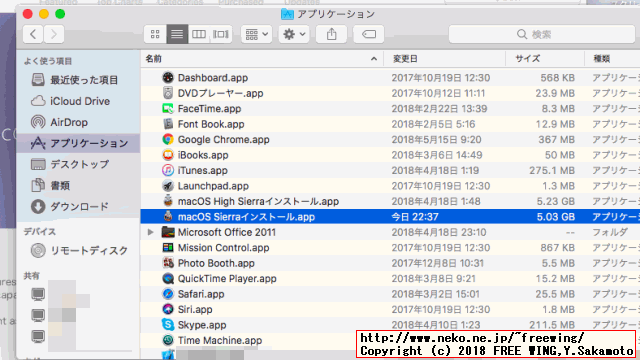This screenshot has width=640, height=360.
Task: Select the file name Dashboard.app
Action: (x=213, y=78)
